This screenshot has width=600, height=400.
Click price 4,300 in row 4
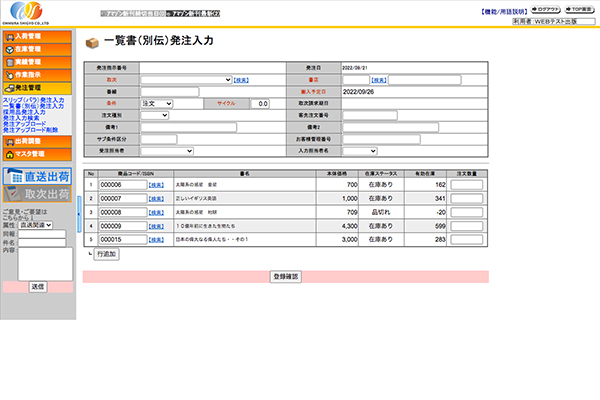[x=349, y=226]
